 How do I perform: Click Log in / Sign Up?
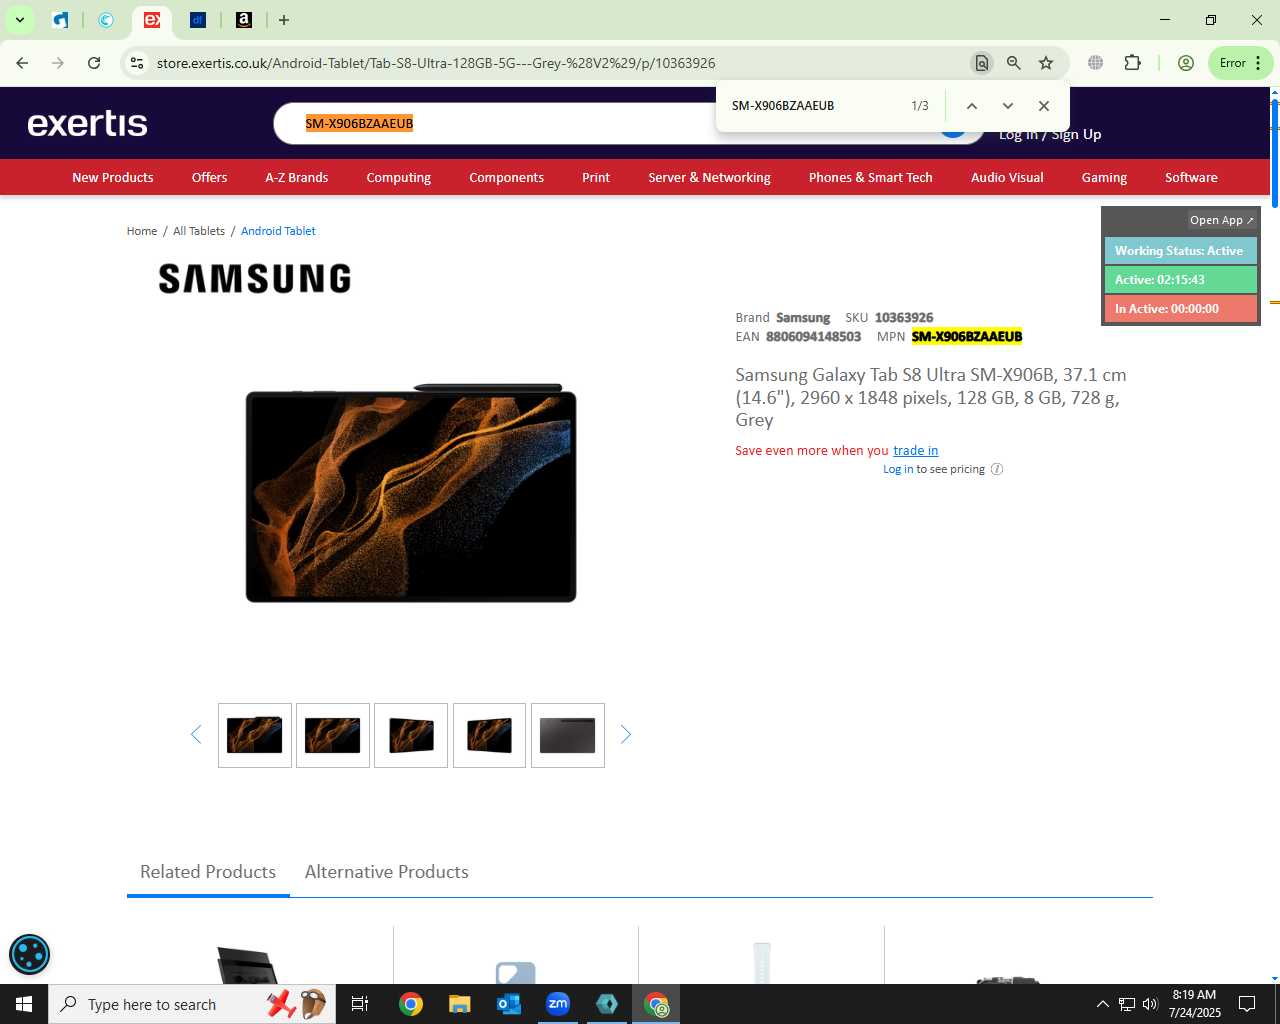pos(1050,135)
